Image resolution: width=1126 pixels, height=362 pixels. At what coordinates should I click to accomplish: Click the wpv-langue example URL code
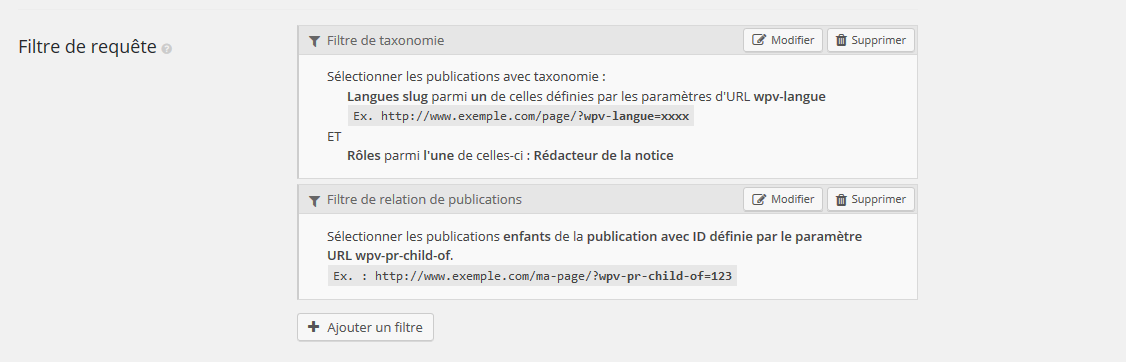point(521,116)
